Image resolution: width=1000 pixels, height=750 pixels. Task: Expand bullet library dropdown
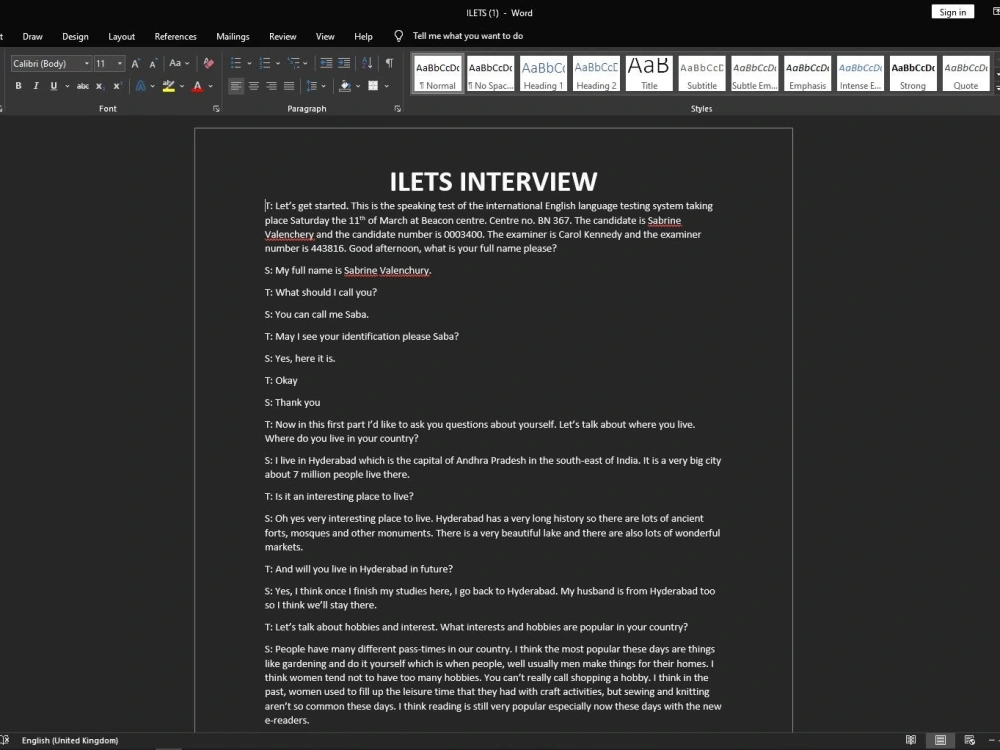coord(249,63)
